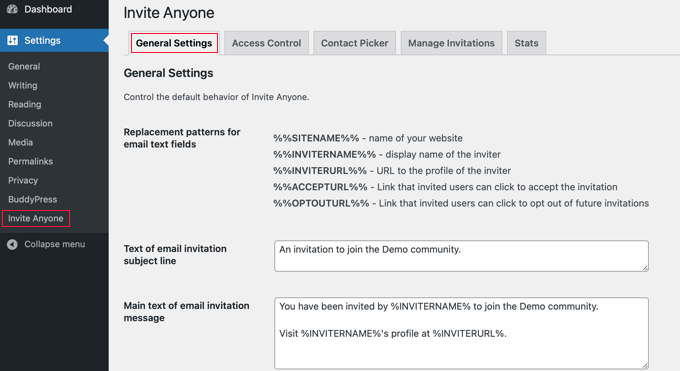The width and height of the screenshot is (680, 371).
Task: Select Invite Anyone in the sidebar
Action: coord(36,218)
